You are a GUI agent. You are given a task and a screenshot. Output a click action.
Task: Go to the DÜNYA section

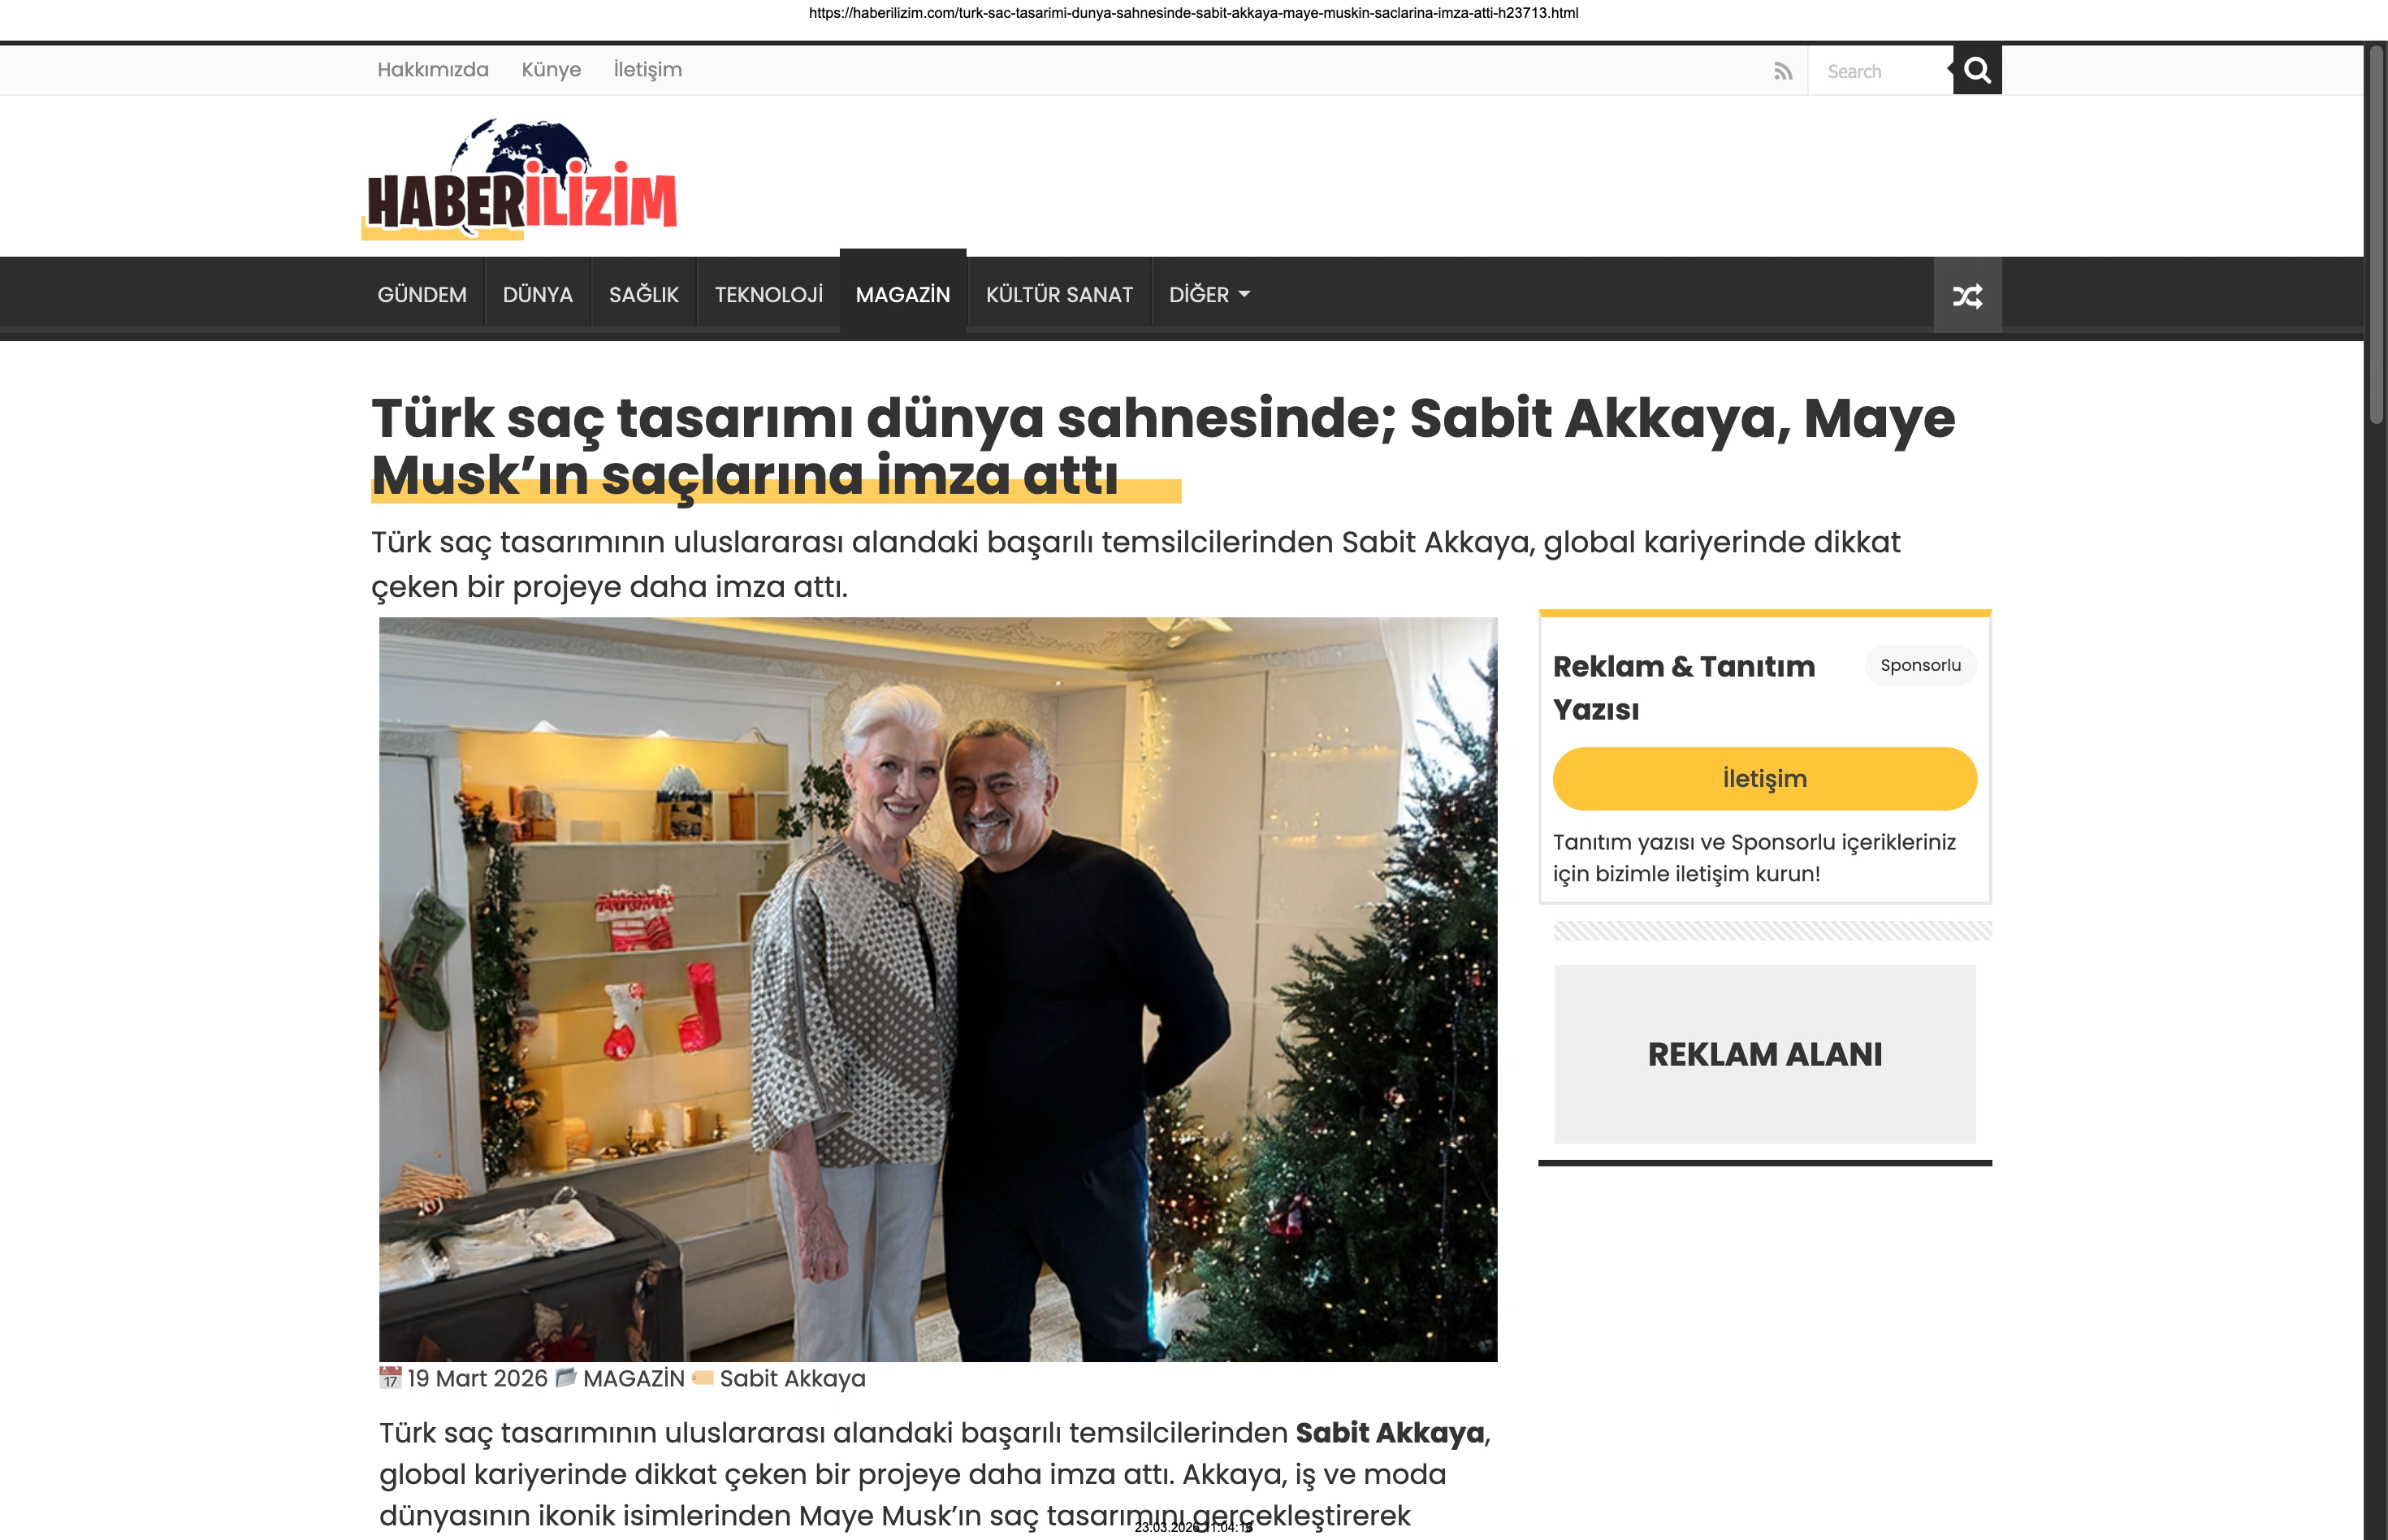pos(538,295)
